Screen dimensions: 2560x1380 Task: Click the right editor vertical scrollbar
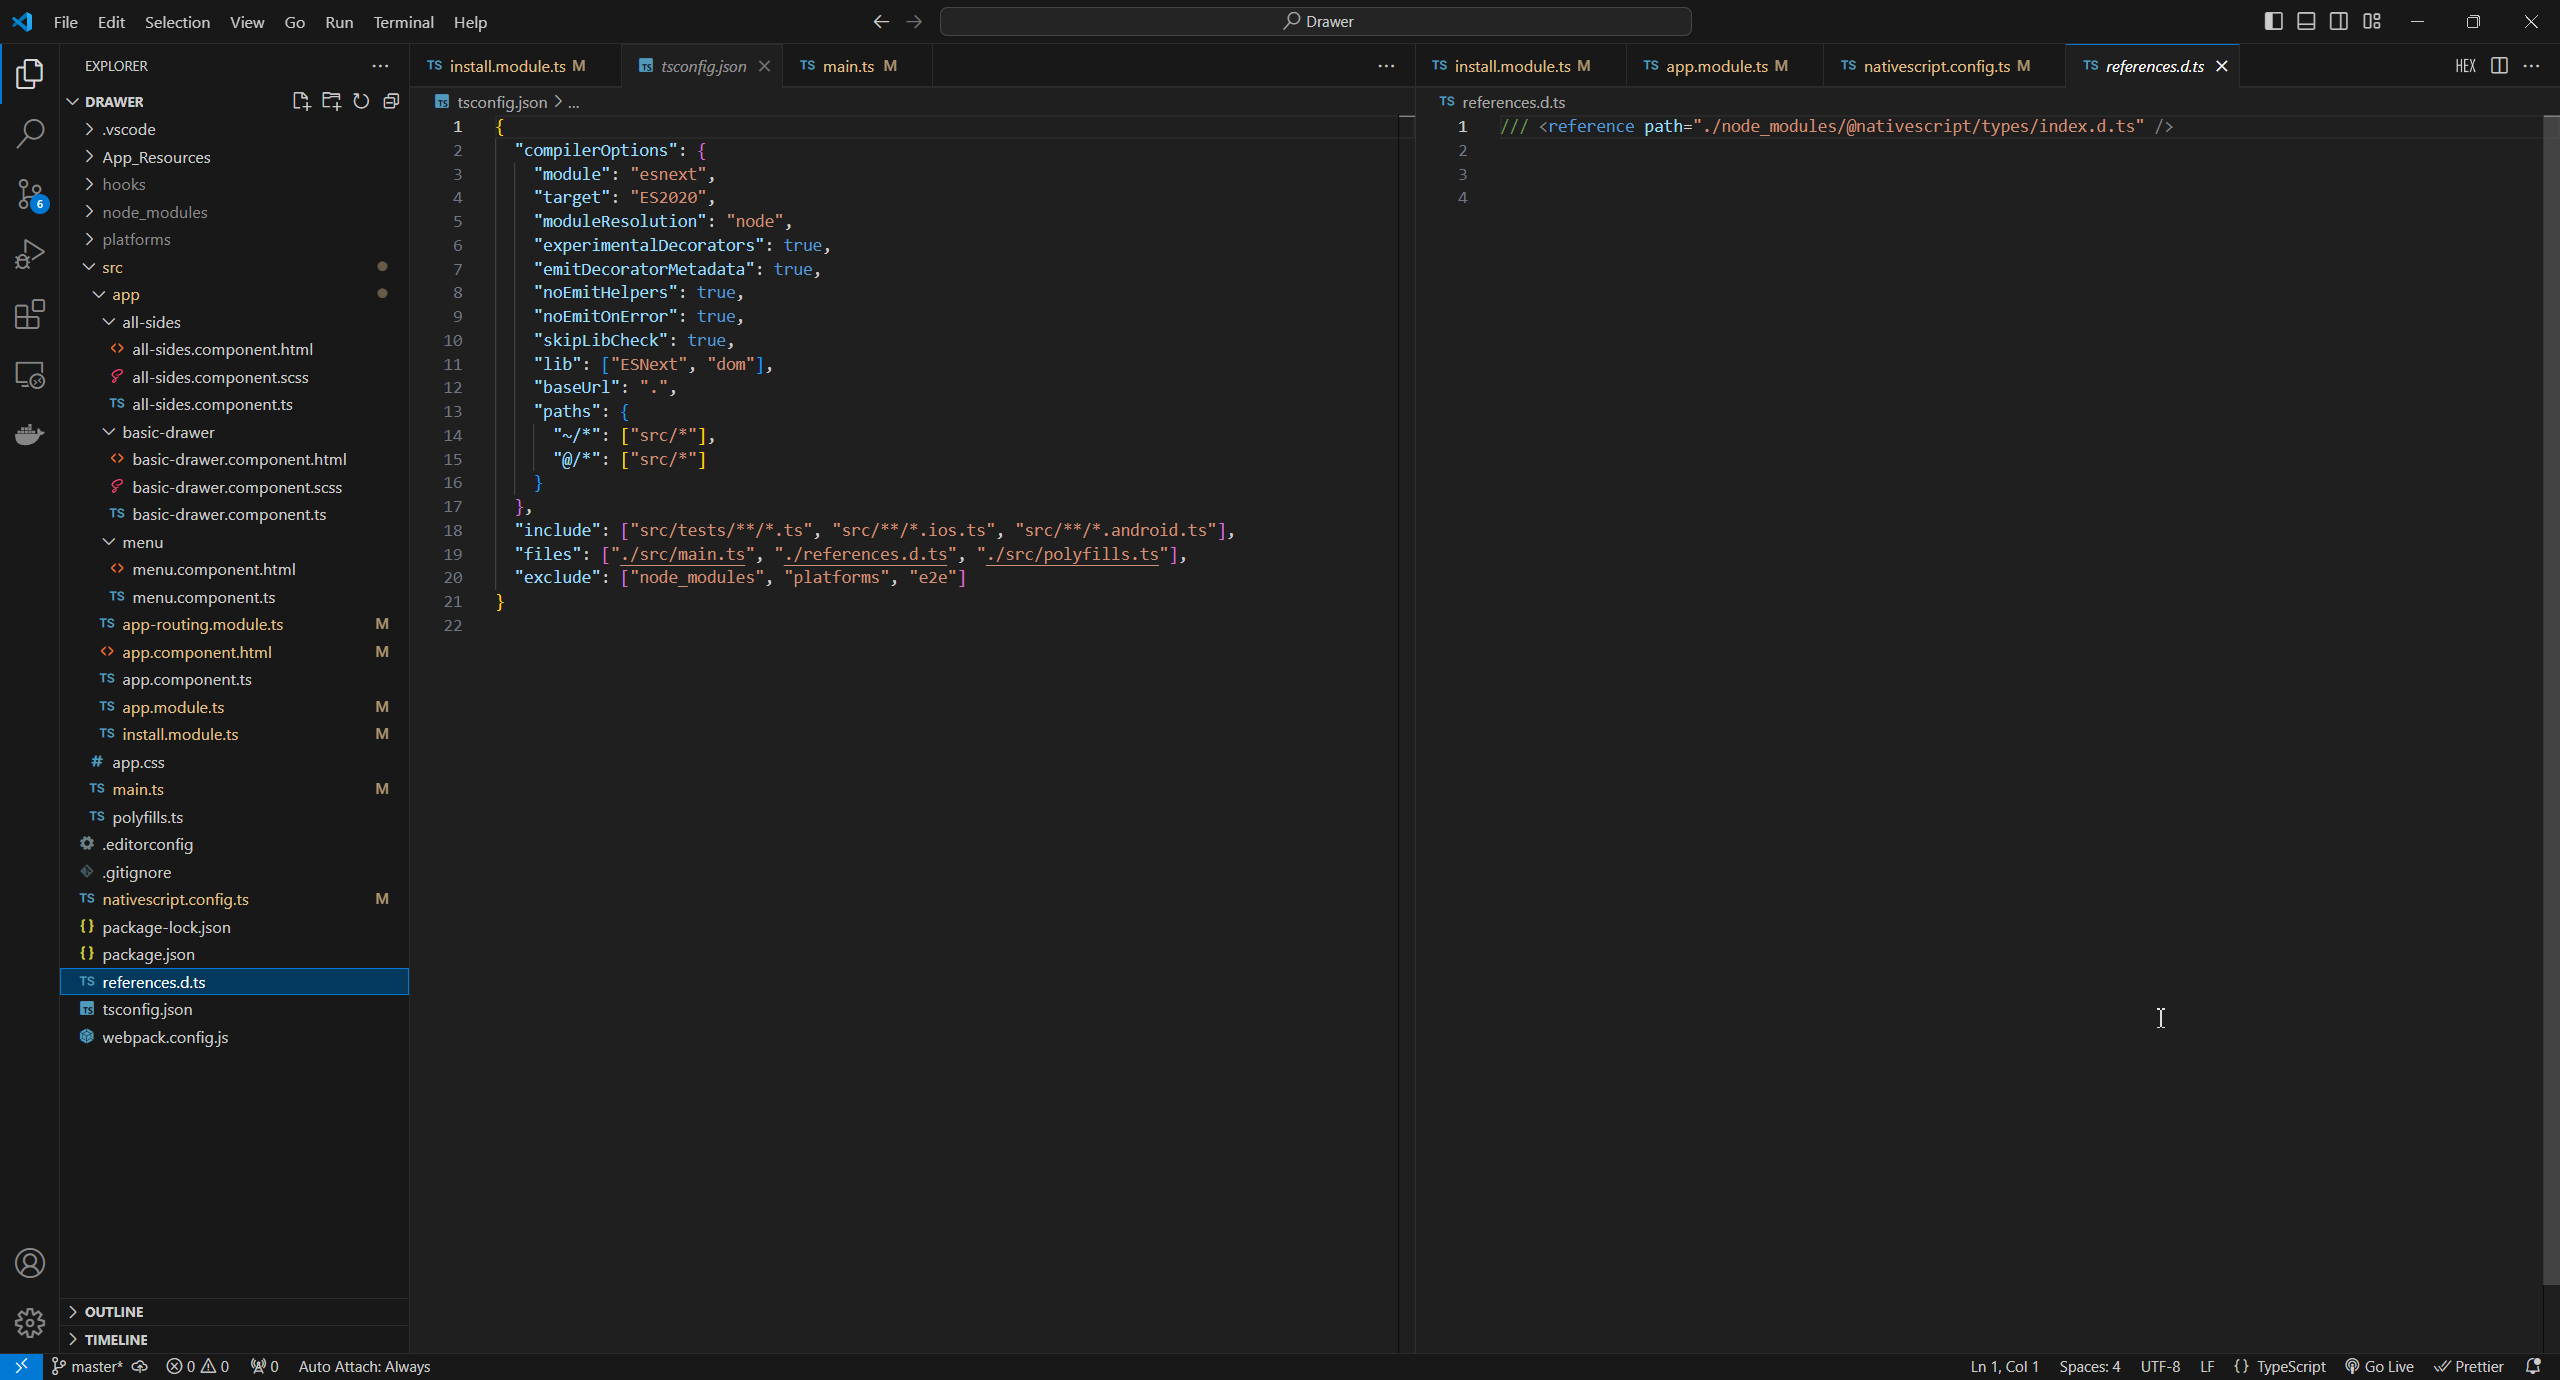click(x=2550, y=700)
